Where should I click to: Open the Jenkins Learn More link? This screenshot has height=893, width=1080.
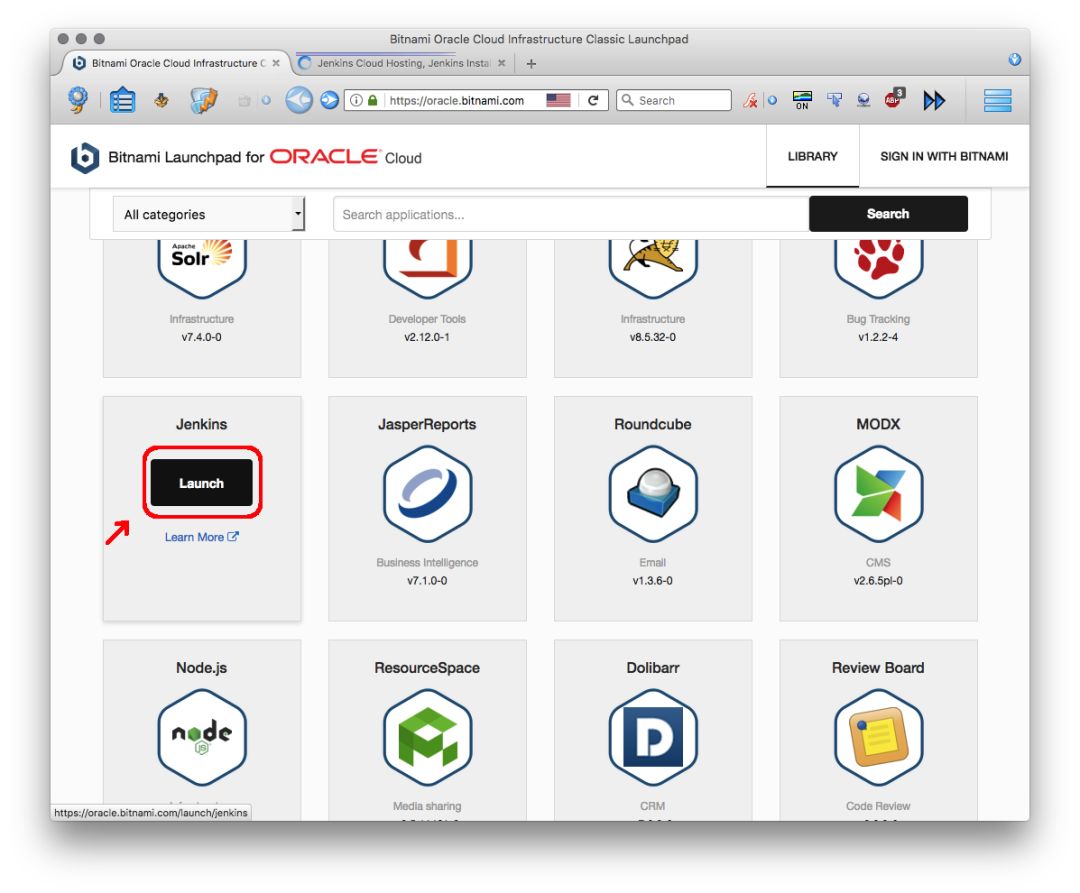(201, 537)
